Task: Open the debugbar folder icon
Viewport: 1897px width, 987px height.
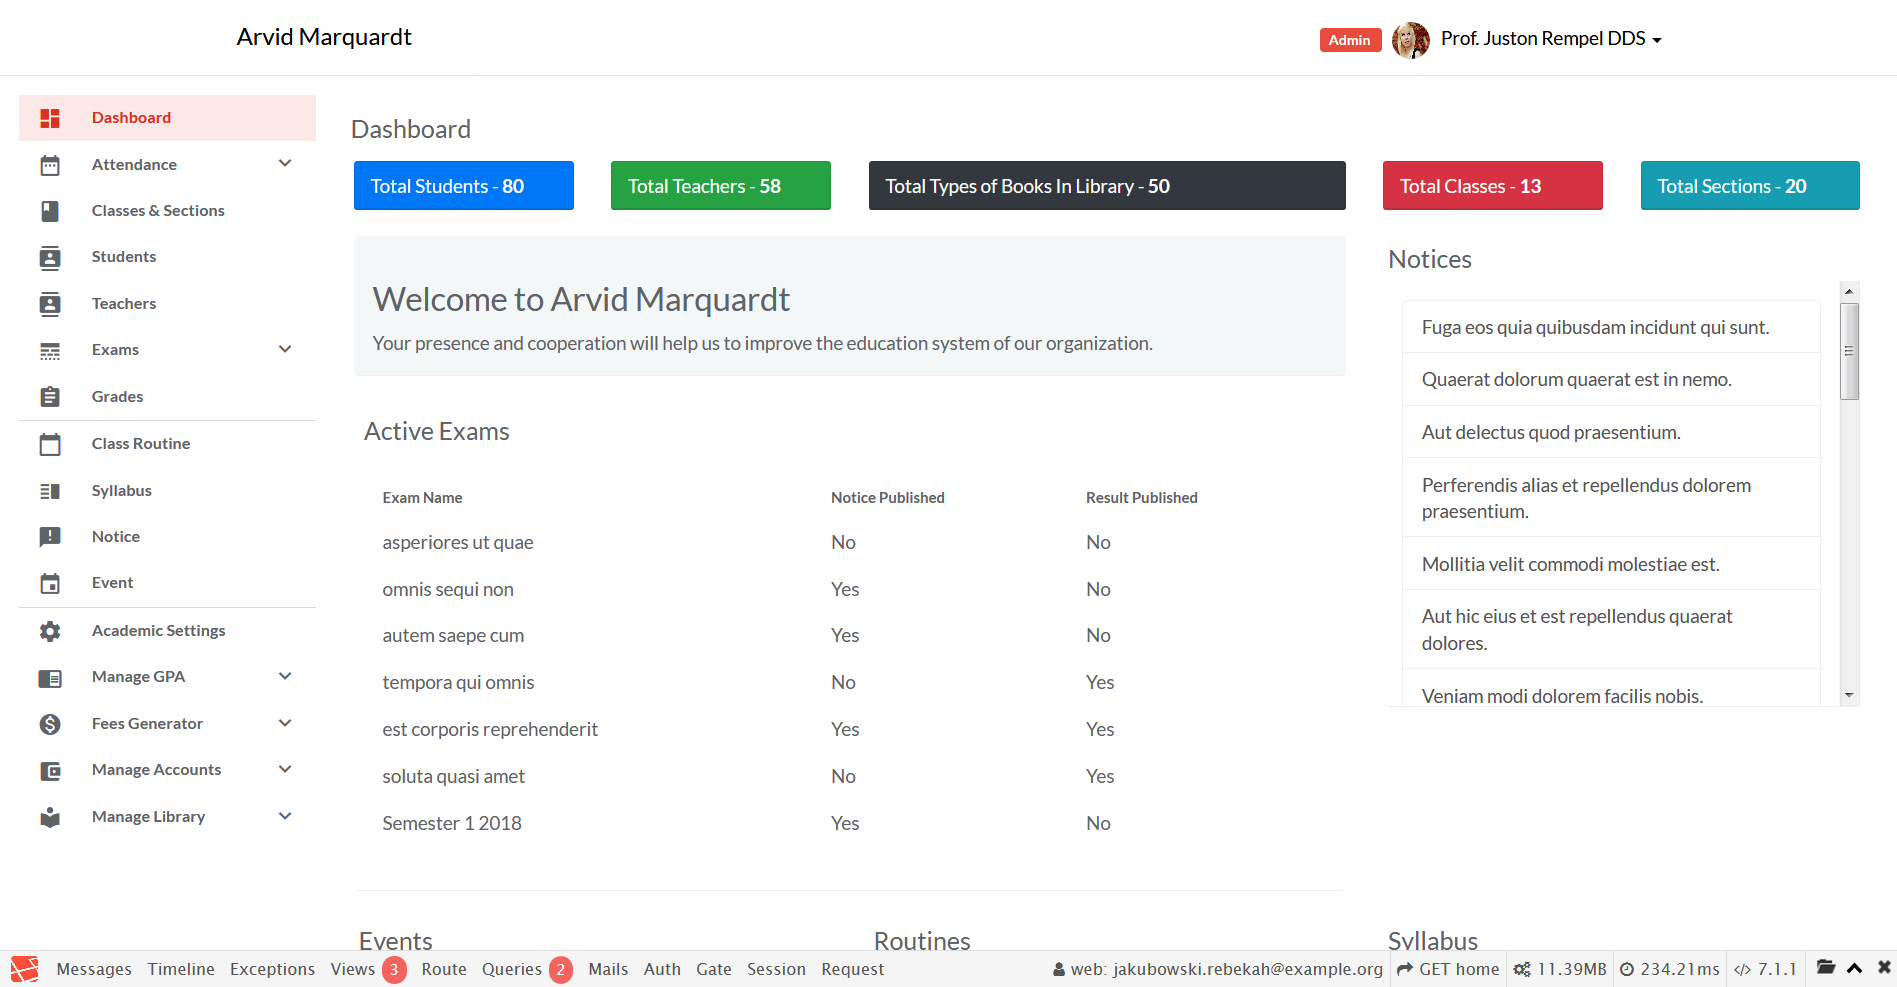Action: point(1826,967)
